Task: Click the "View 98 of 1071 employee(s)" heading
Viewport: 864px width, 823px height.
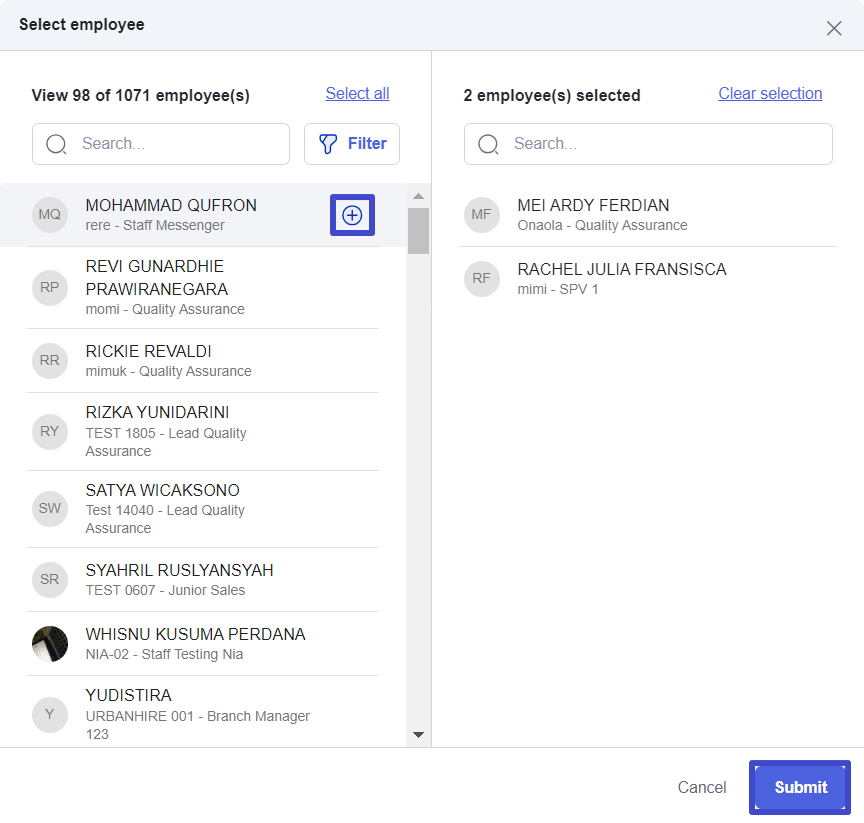Action: [141, 95]
